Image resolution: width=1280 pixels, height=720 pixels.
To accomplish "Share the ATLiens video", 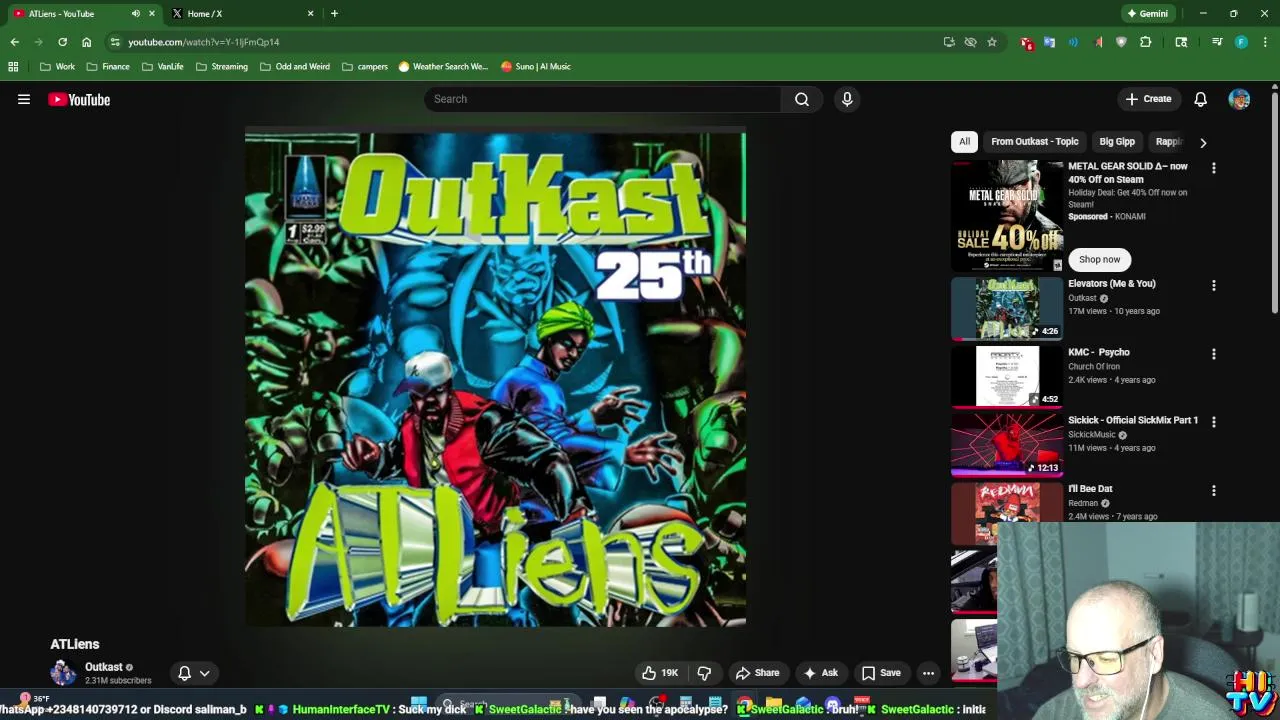I will [x=757, y=673].
